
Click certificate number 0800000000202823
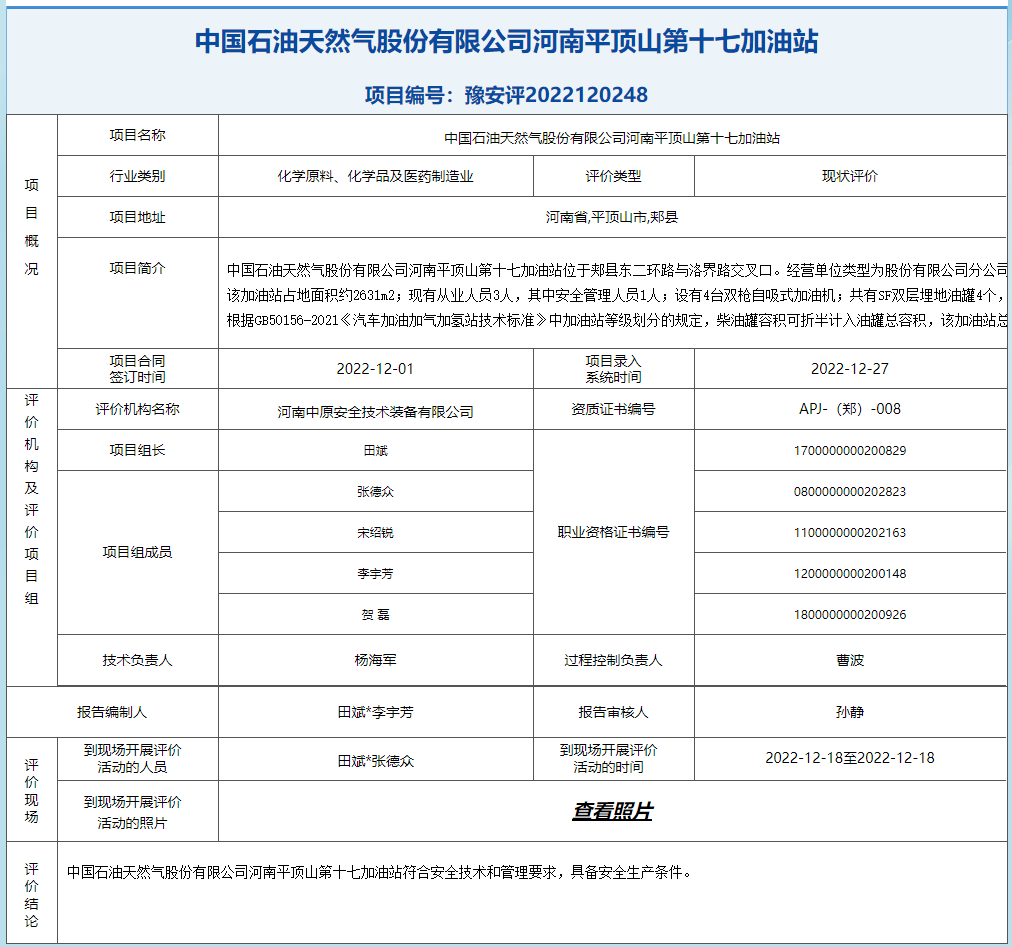point(850,491)
